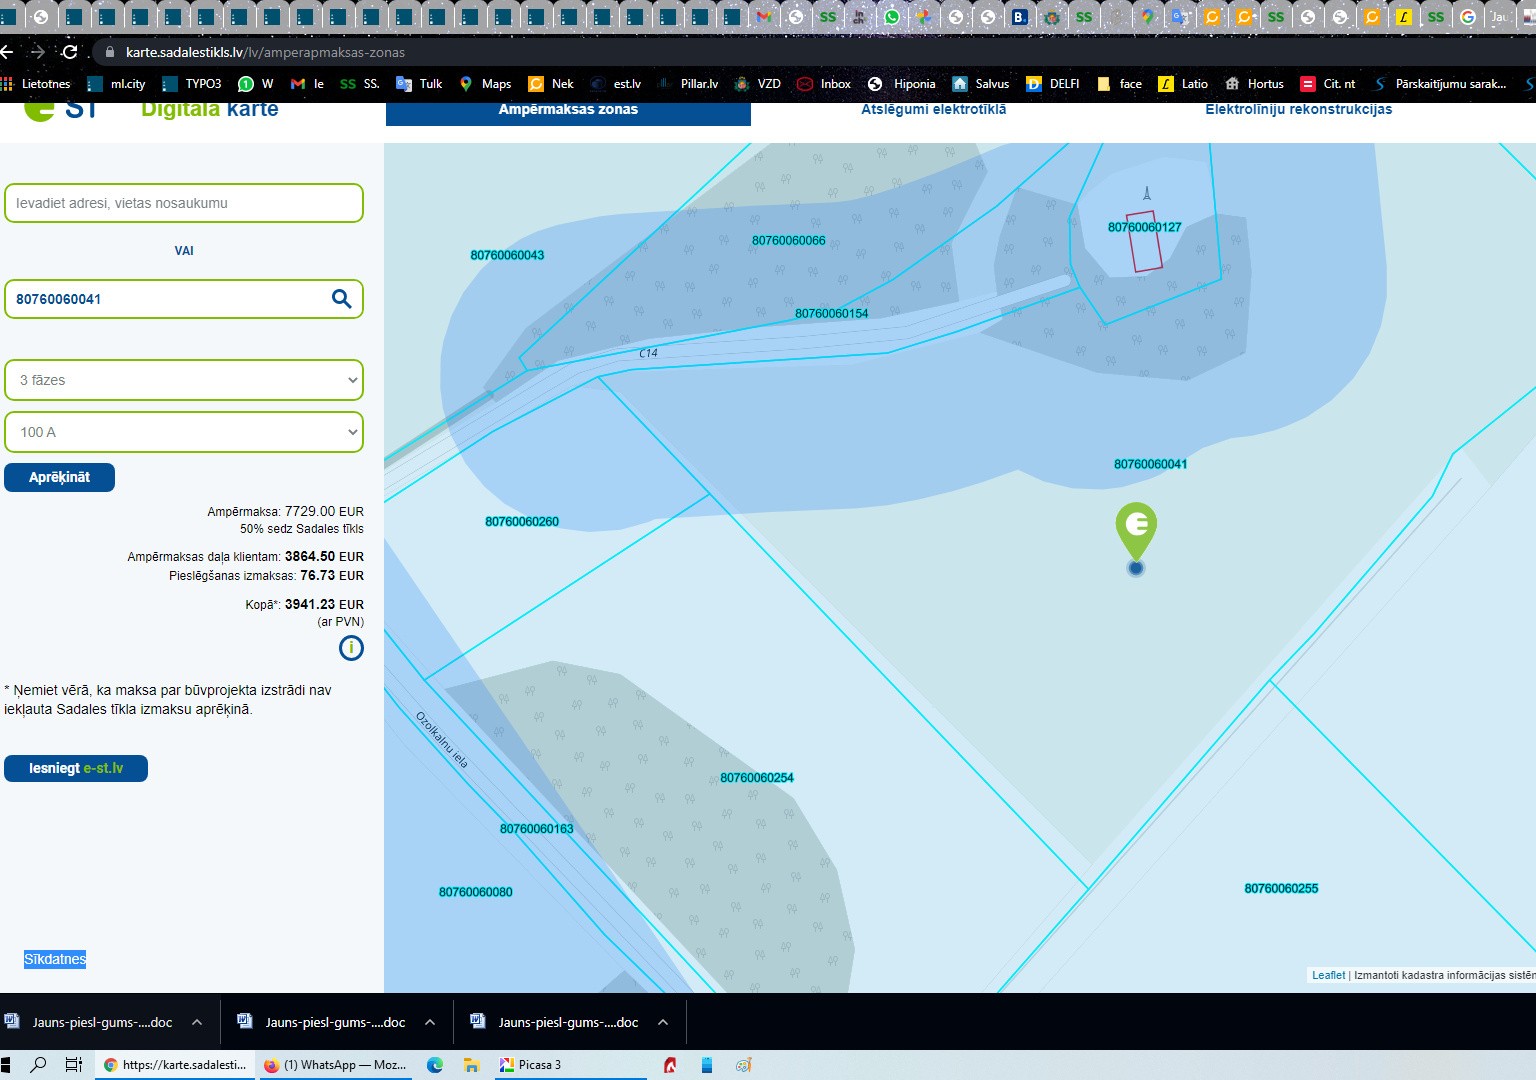Click the tower symbol on the map
This screenshot has height=1080, width=1536.
pos(1147,193)
